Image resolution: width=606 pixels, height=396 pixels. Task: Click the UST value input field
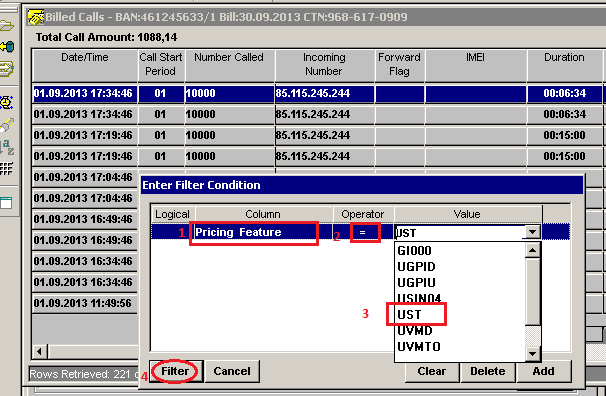pos(460,233)
